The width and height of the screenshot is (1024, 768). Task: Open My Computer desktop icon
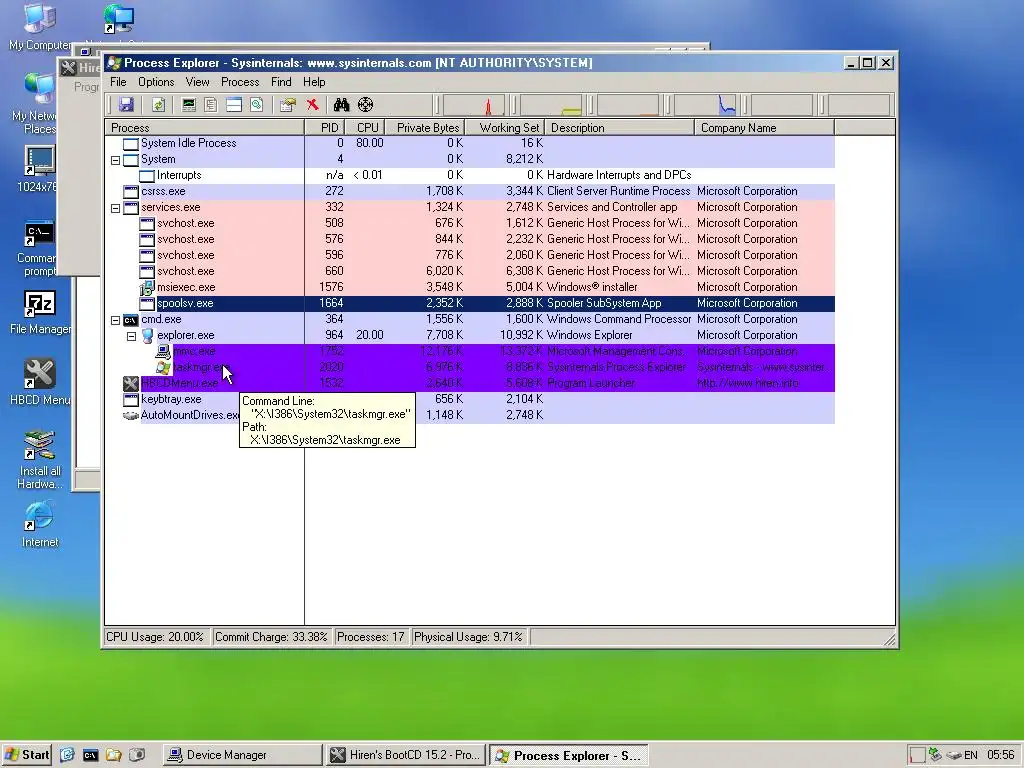coord(40,27)
